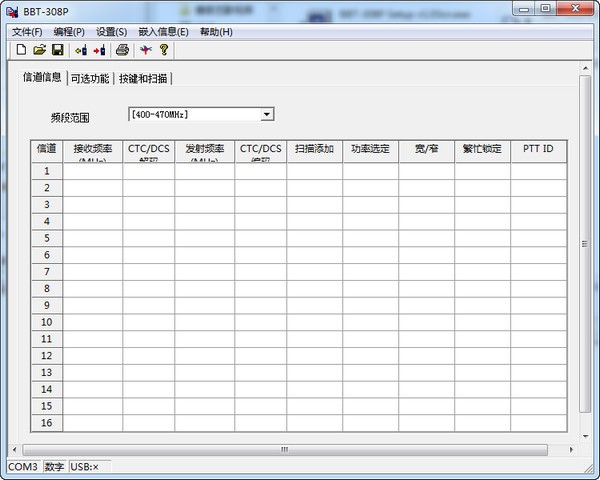
Task: Open the 嵌入信息(E) menu
Action: [x=163, y=32]
